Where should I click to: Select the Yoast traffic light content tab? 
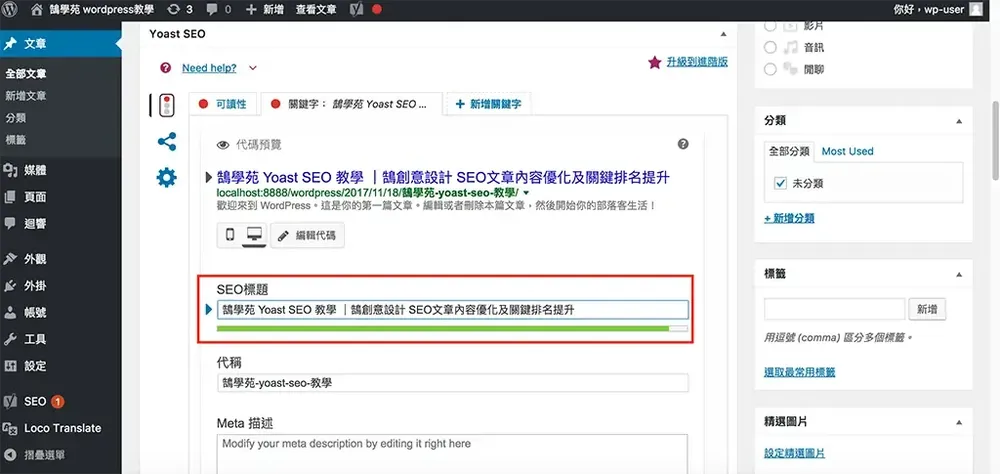[166, 105]
